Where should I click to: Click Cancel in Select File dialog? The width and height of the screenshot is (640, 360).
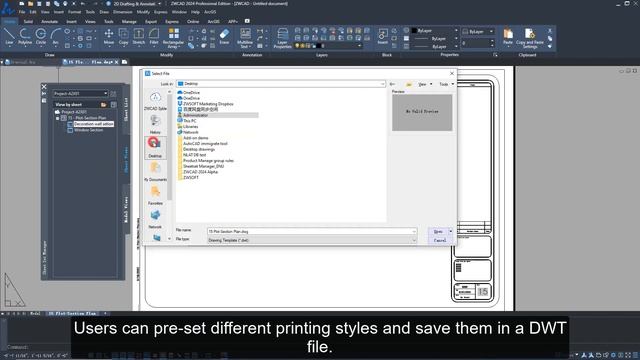pos(440,240)
